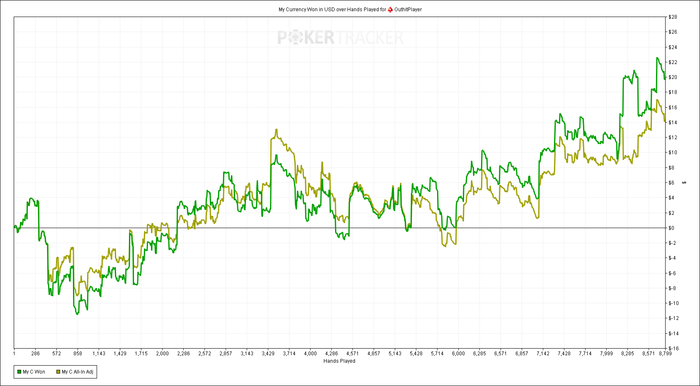
Task: Click the "$" y-axis title
Action: click(683, 183)
